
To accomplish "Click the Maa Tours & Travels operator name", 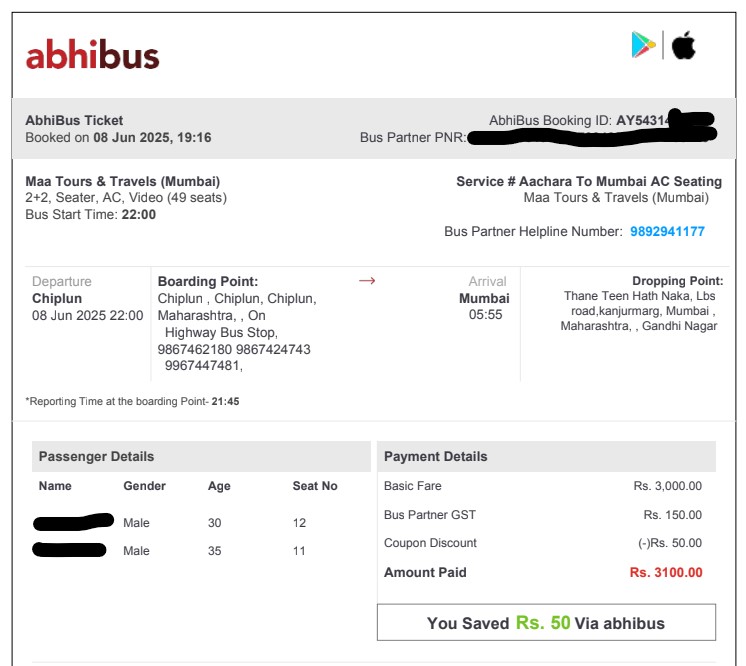I will click(123, 181).
